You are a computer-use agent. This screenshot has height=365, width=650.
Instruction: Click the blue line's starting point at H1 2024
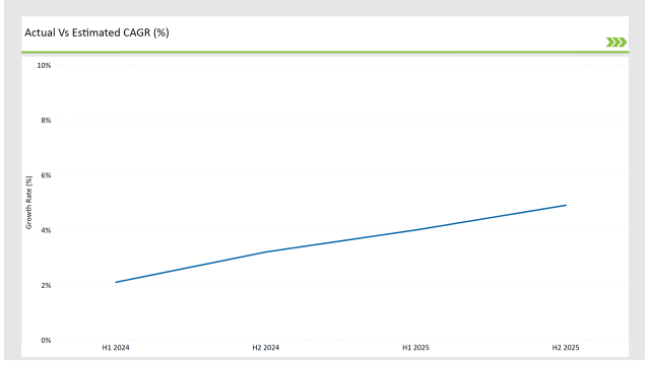coord(116,282)
